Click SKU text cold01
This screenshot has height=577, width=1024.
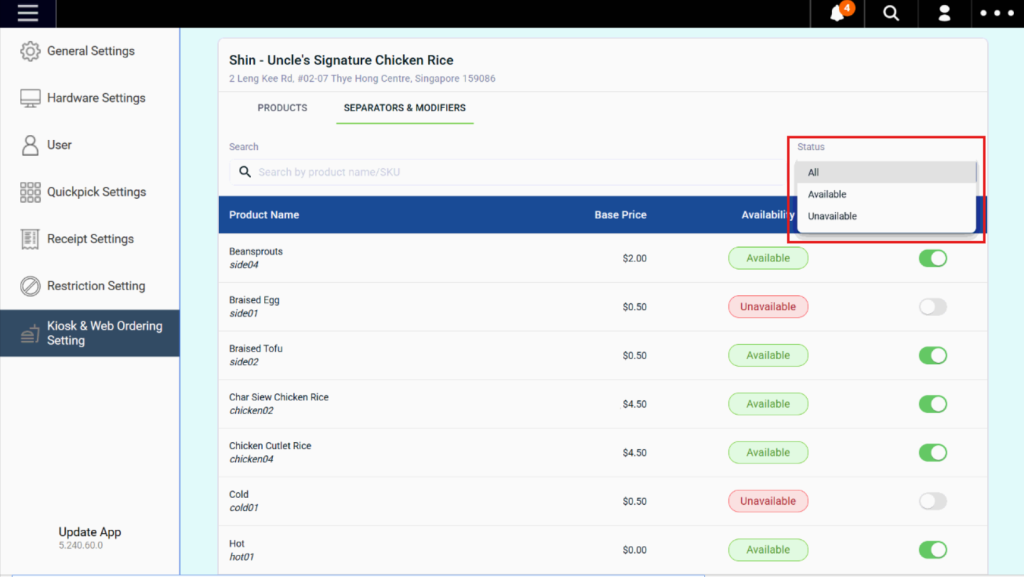coord(244,508)
